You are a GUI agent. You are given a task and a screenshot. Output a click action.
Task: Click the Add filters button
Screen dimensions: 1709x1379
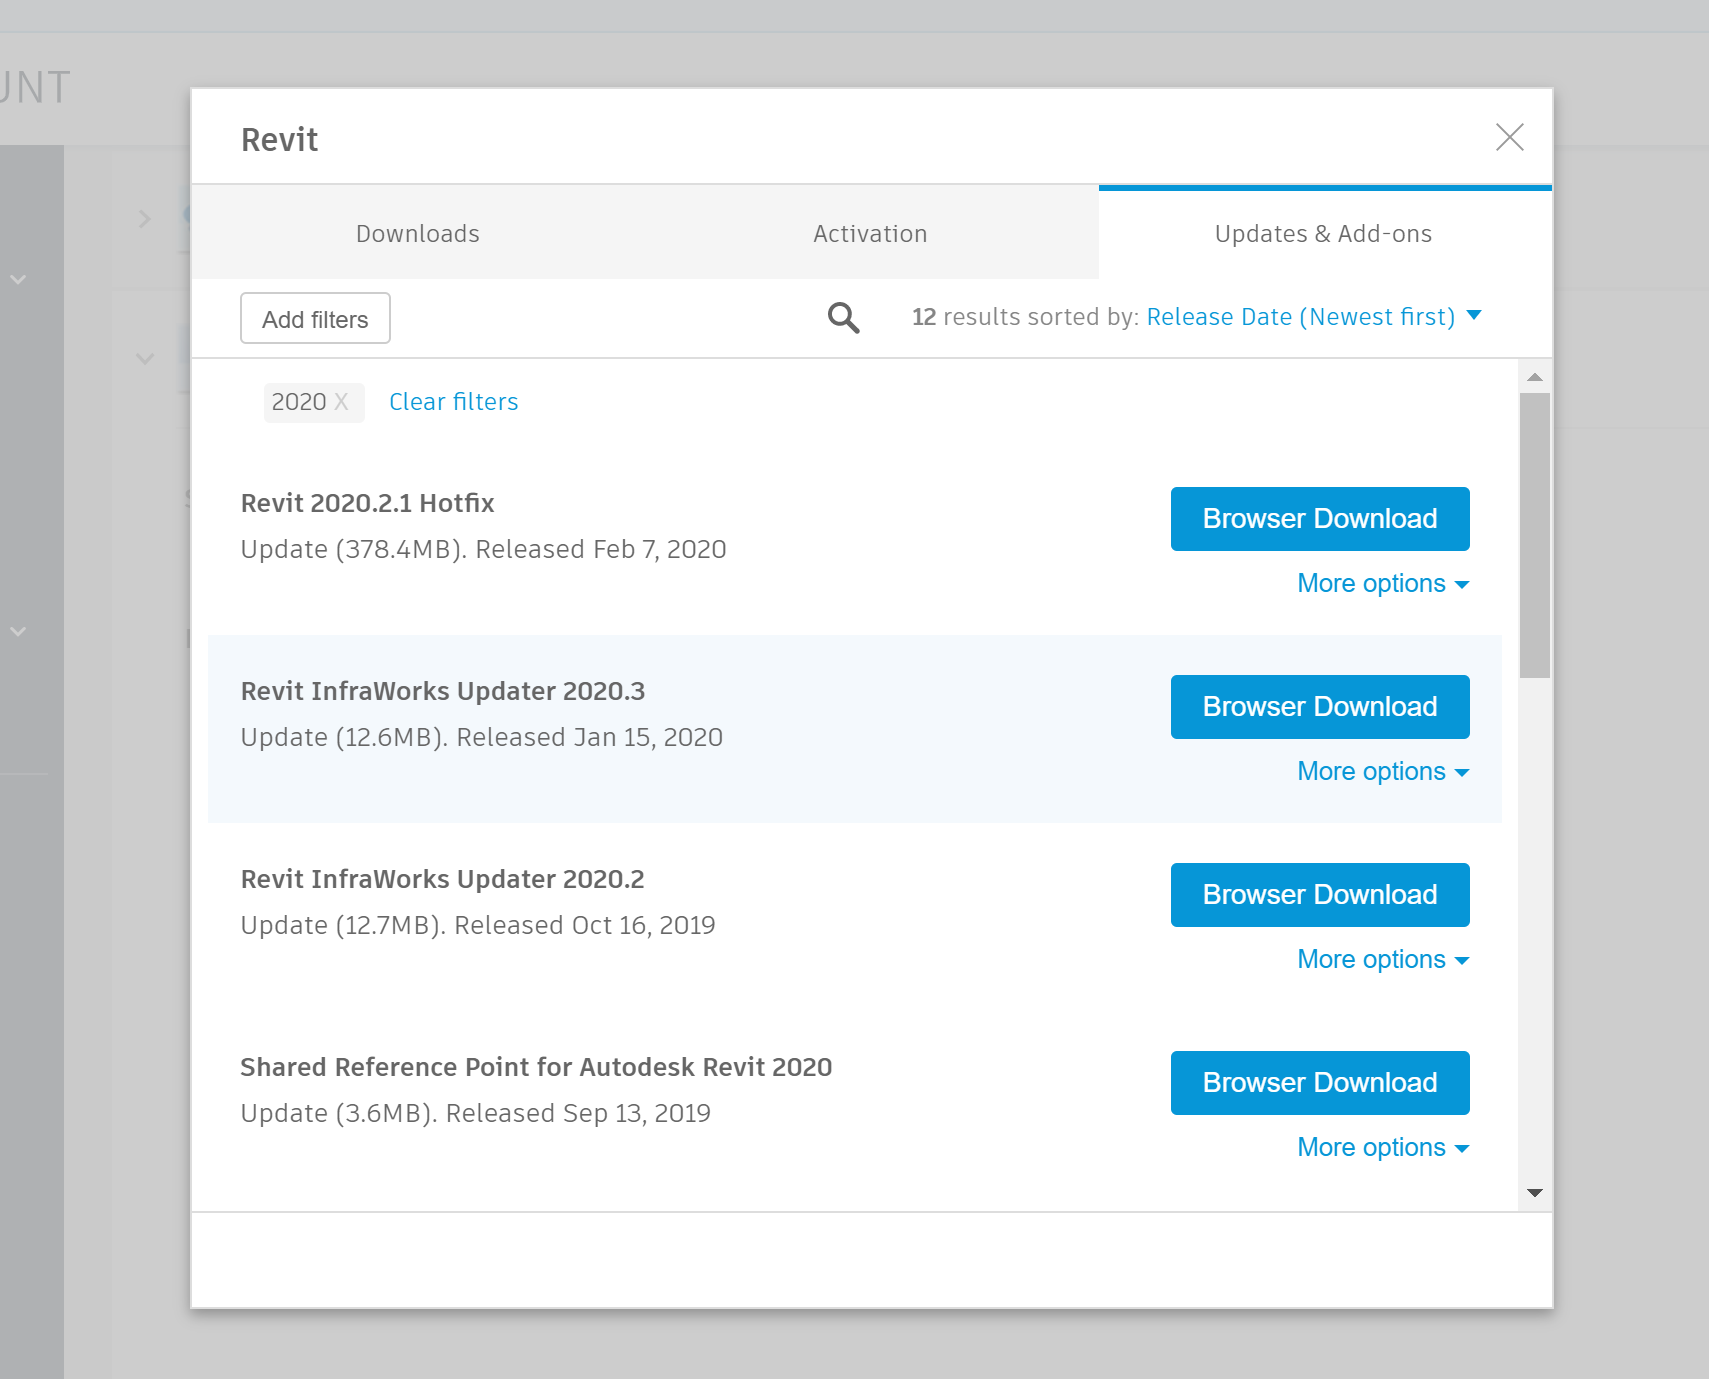pyautogui.click(x=315, y=319)
